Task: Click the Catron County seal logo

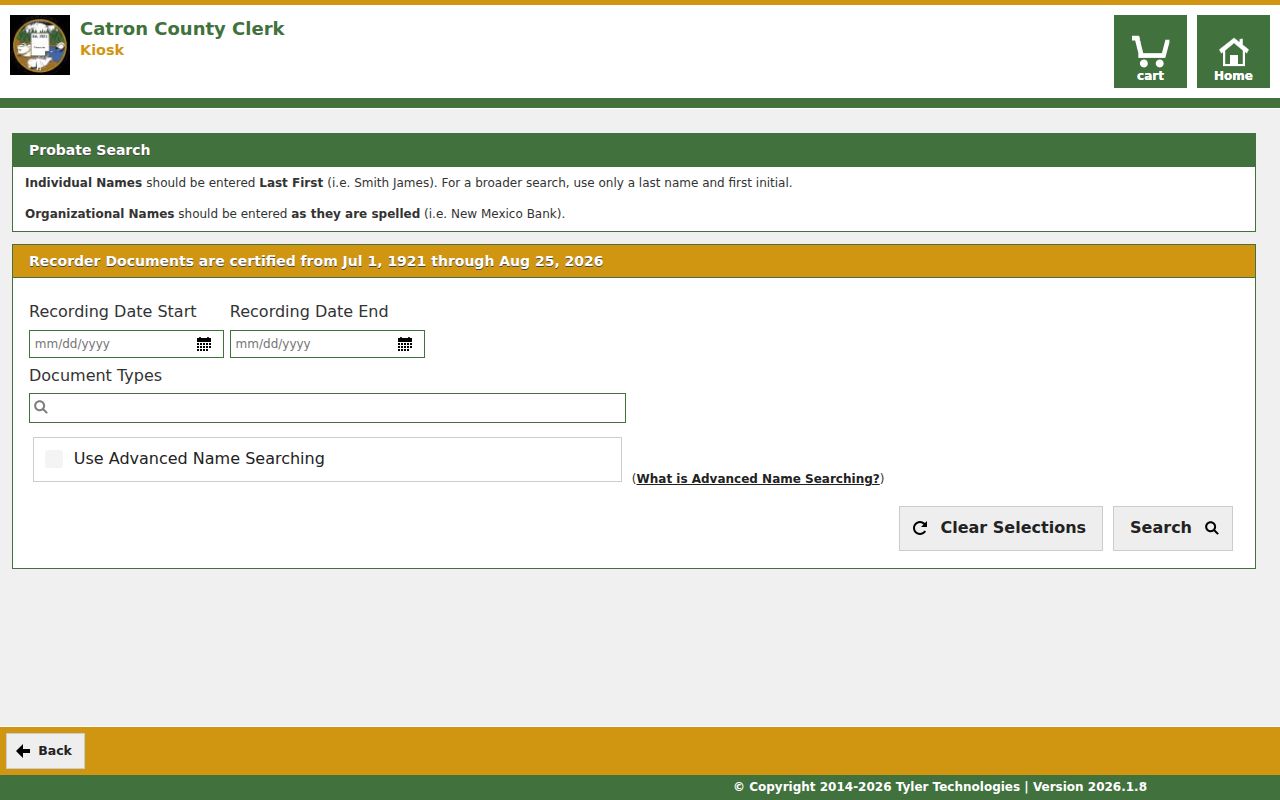Action: coord(40,45)
